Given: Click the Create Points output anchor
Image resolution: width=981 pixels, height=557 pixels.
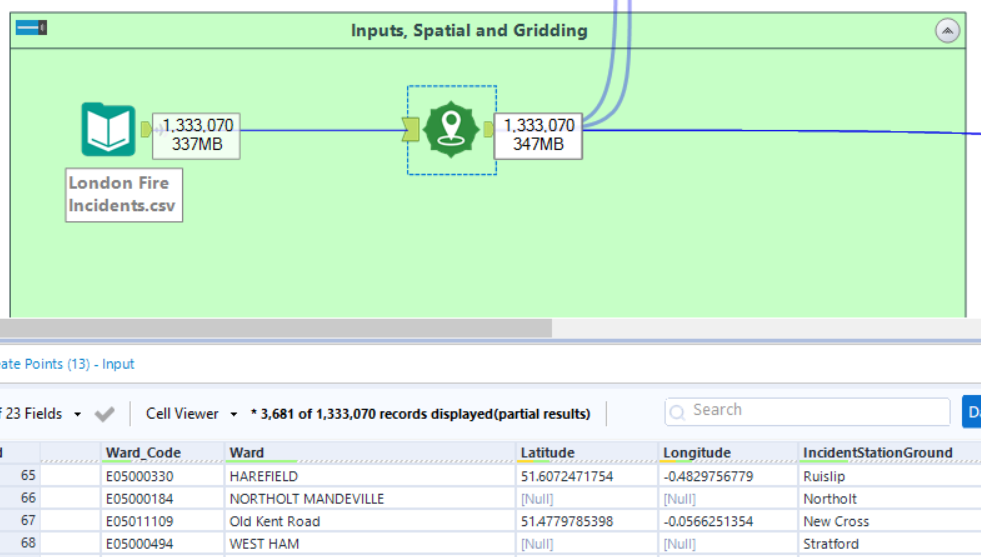Looking at the screenshot, I should (x=488, y=129).
